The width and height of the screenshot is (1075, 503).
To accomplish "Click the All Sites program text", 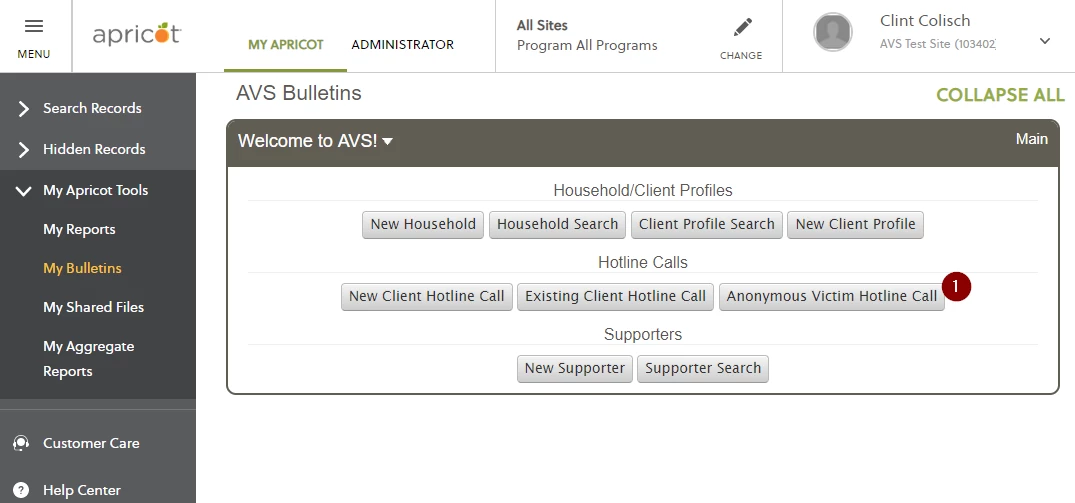I will (x=542, y=25).
